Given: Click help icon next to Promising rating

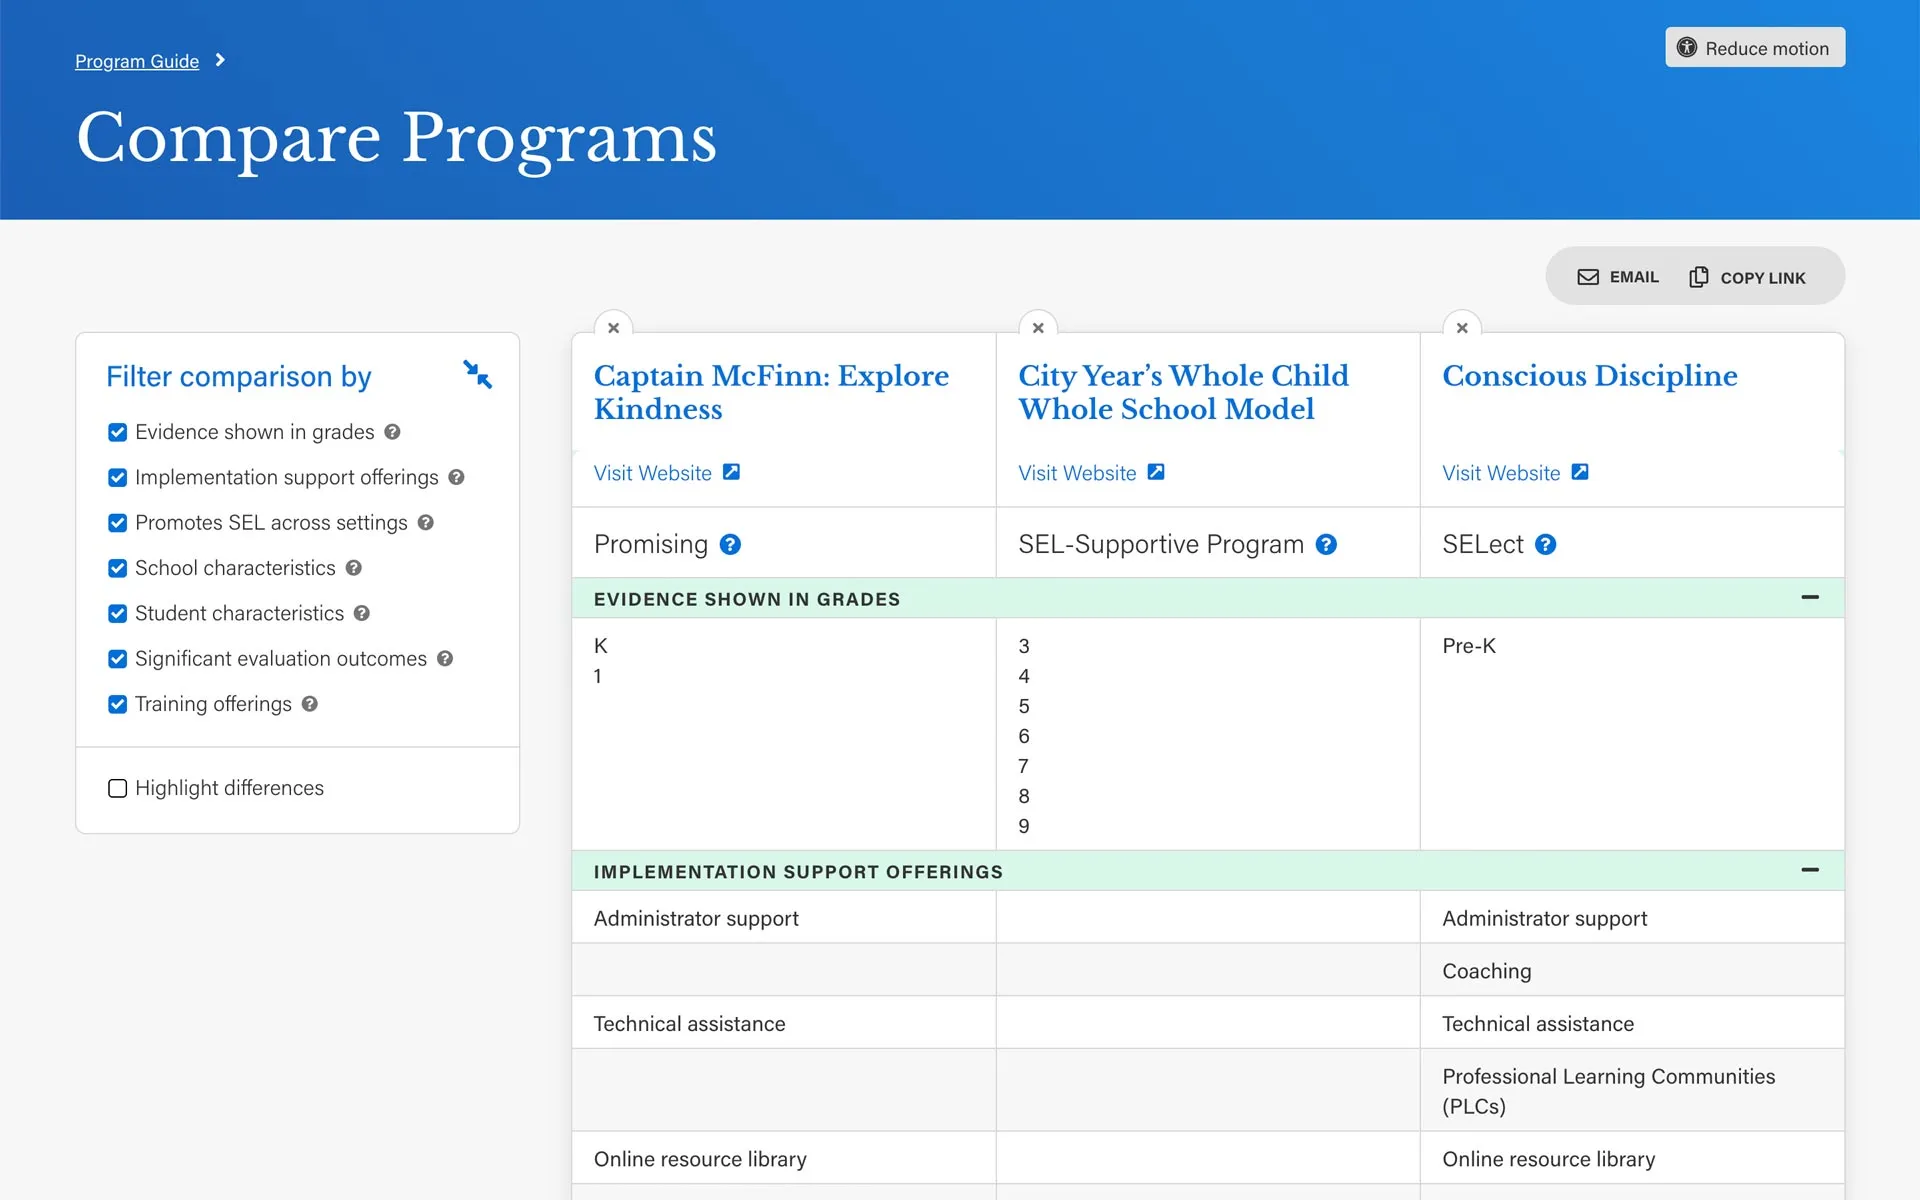Looking at the screenshot, I should (x=730, y=545).
